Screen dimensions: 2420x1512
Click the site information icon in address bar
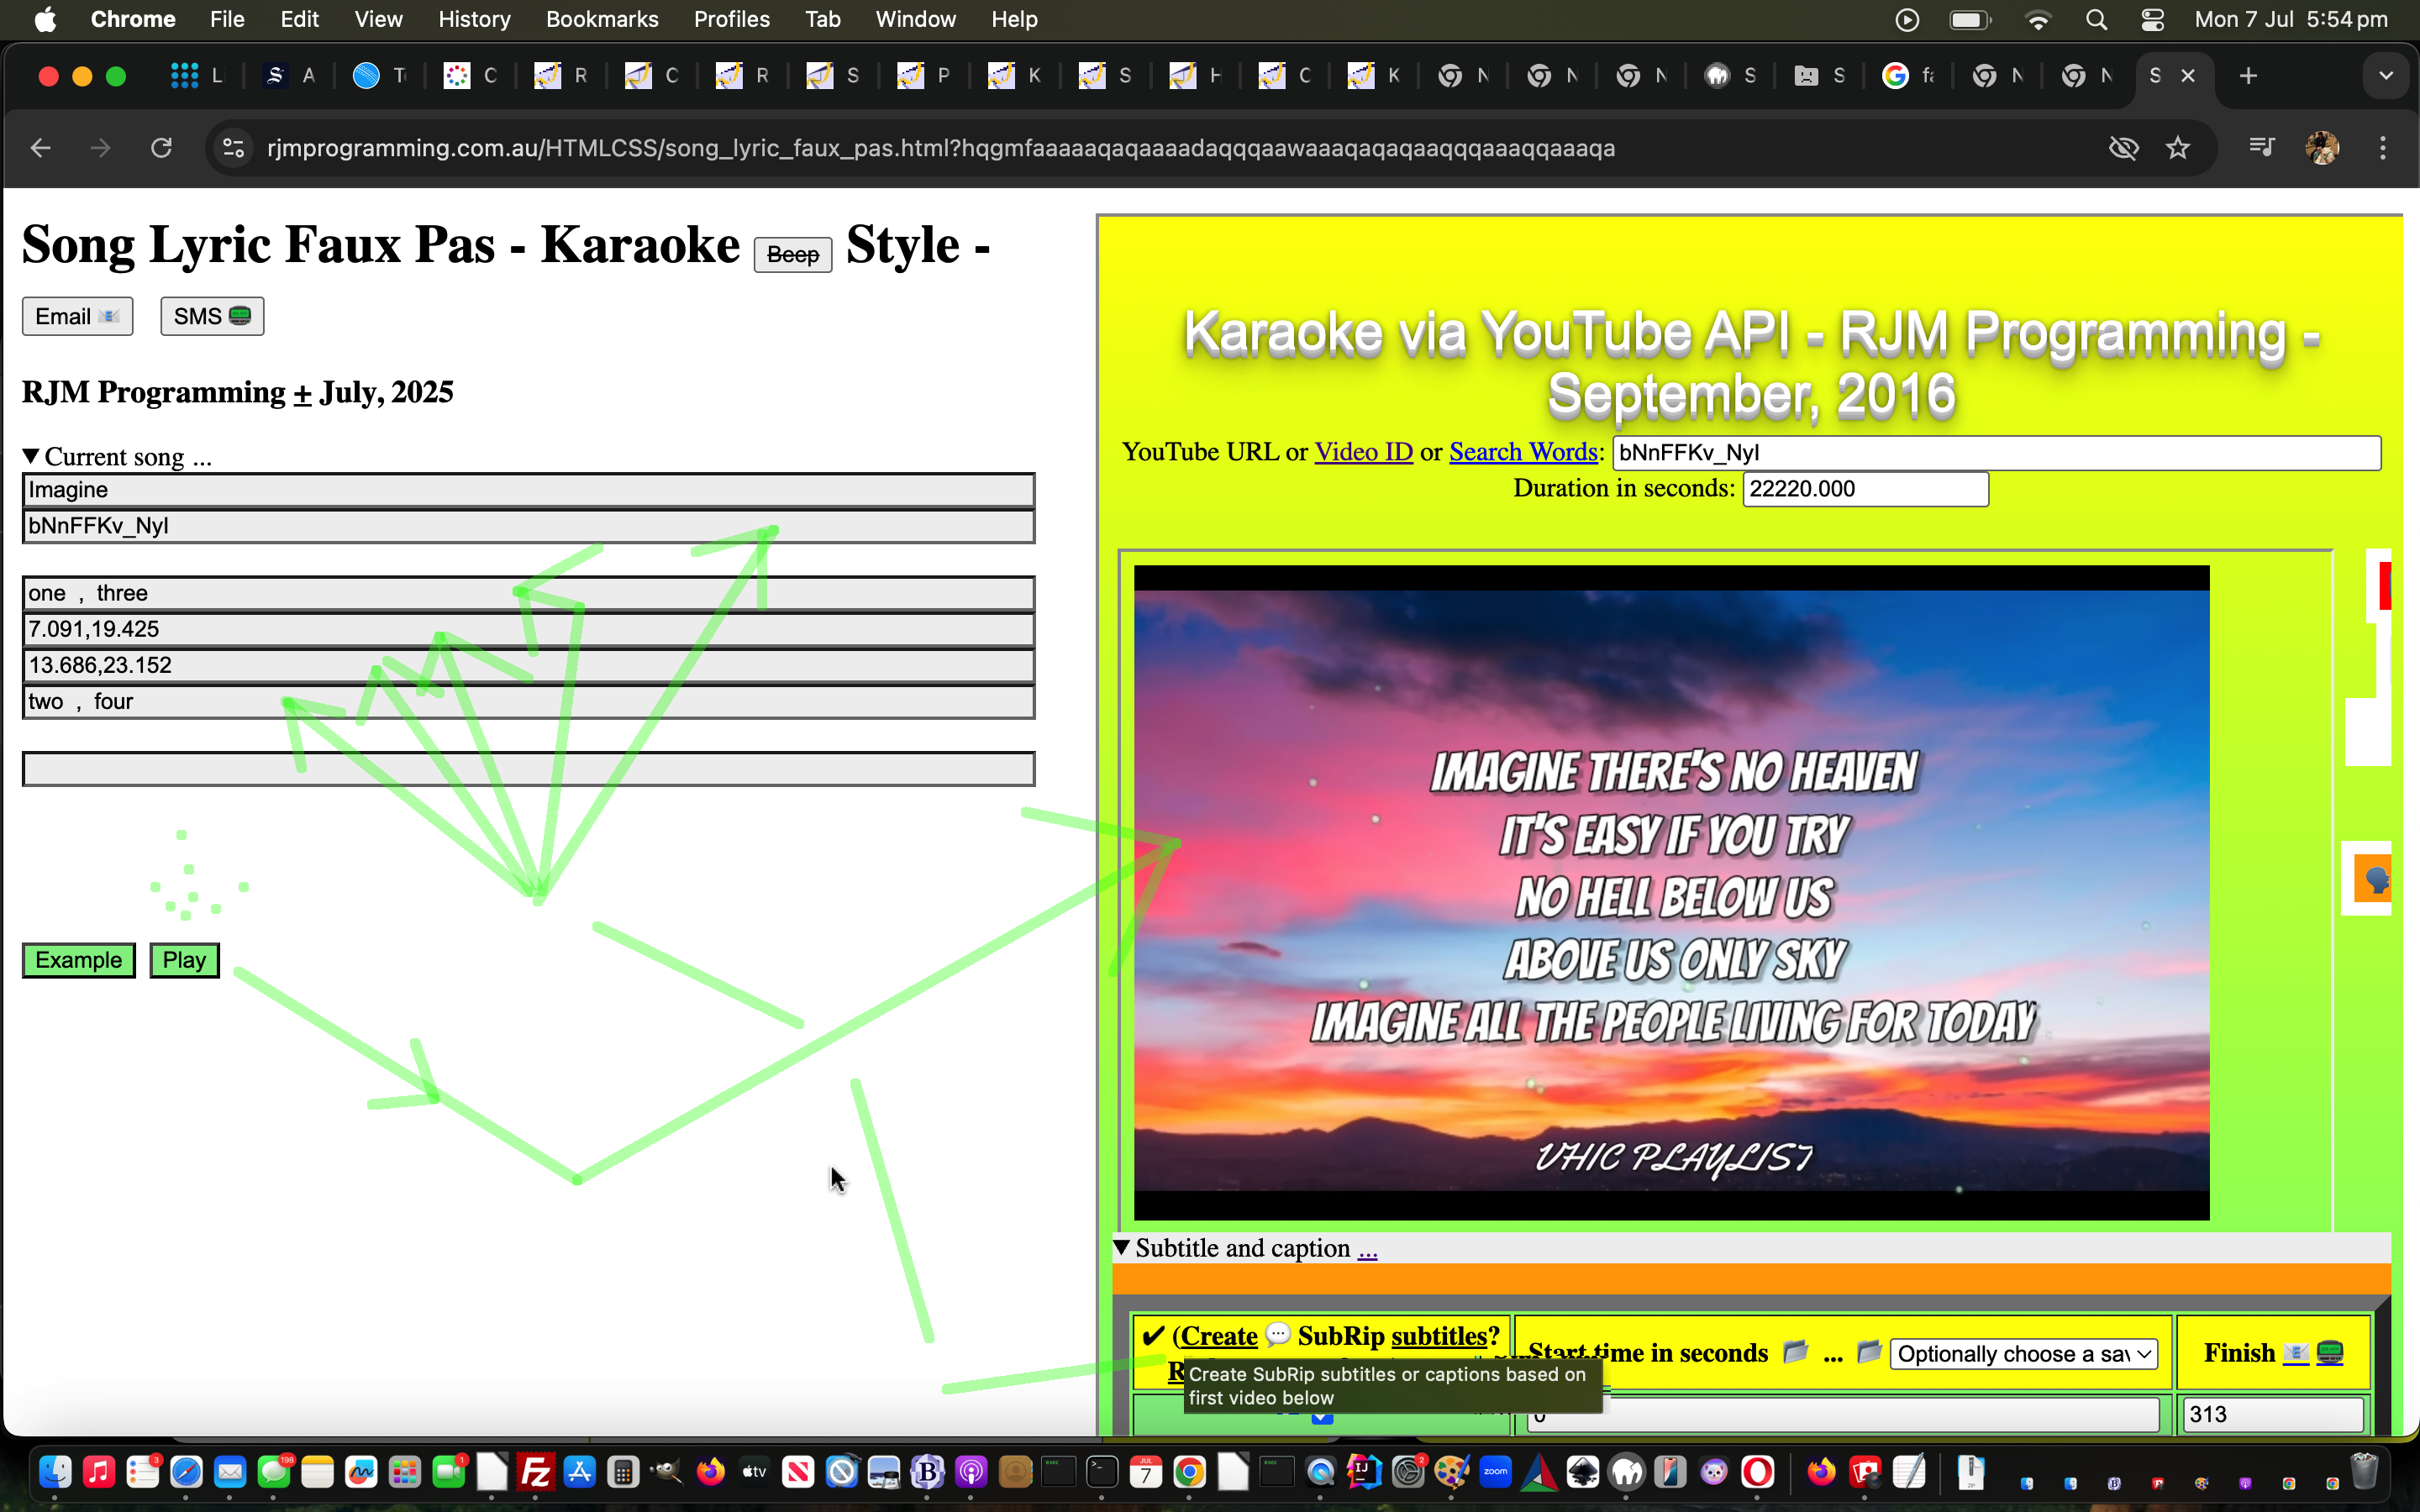tap(234, 148)
